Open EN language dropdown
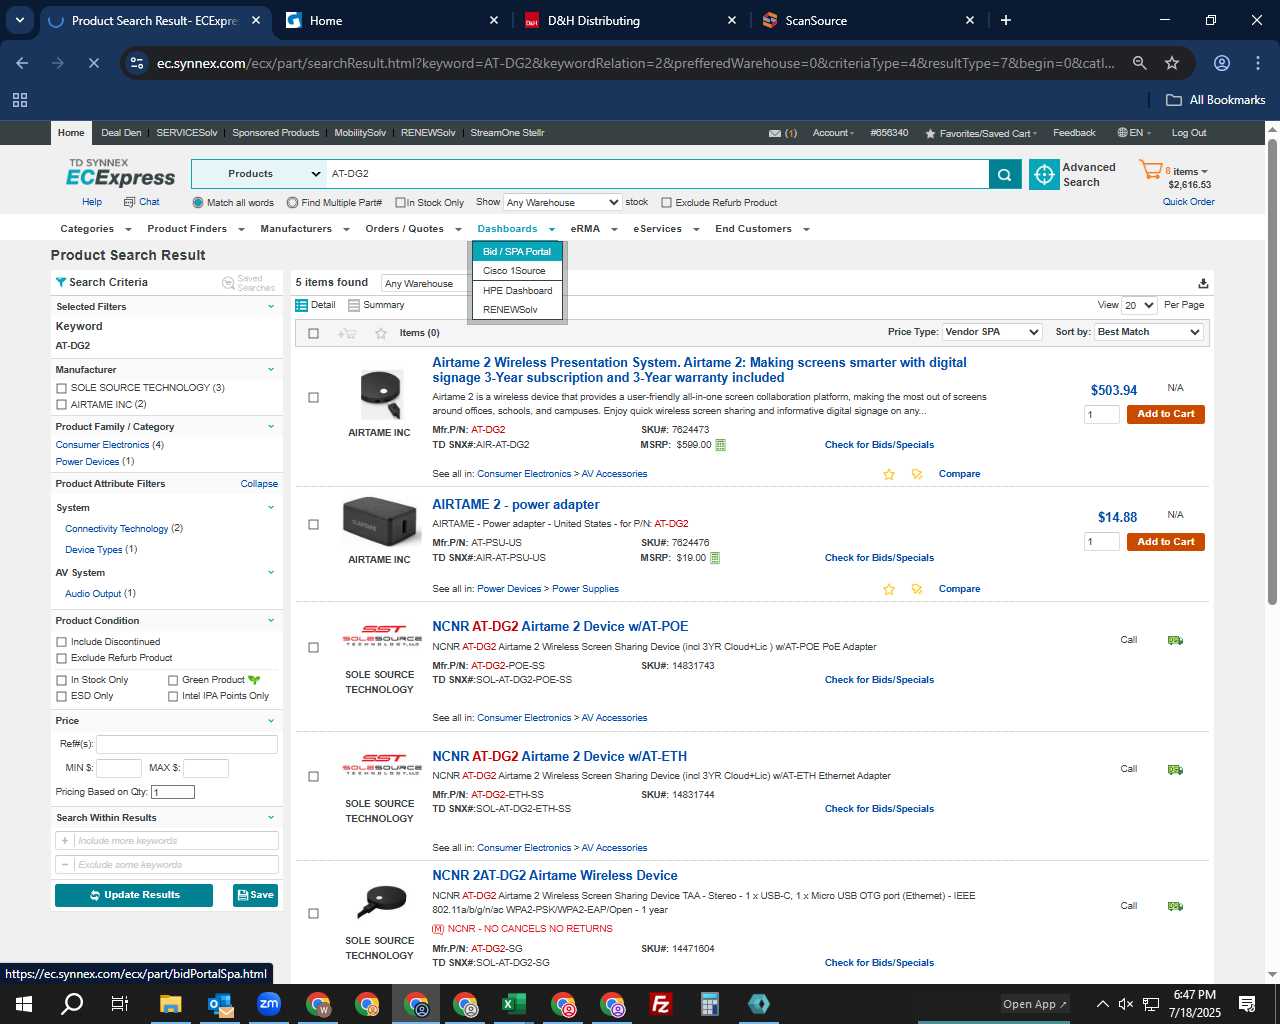This screenshot has height=1024, width=1280. click(1134, 133)
